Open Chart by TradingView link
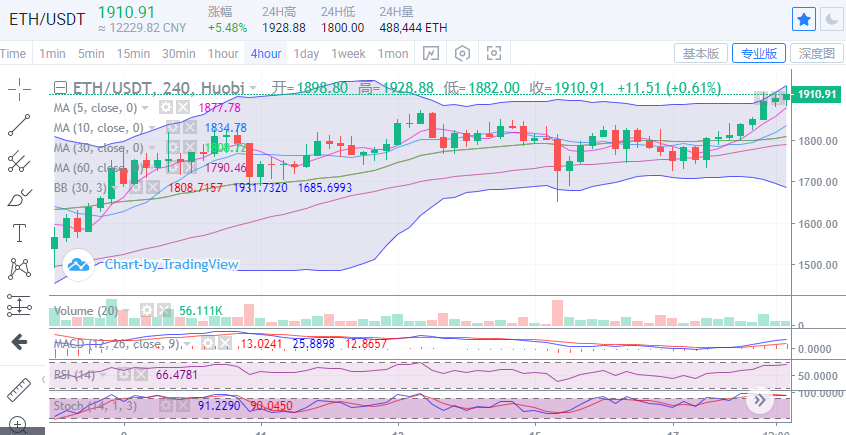846x435 pixels. pos(172,264)
